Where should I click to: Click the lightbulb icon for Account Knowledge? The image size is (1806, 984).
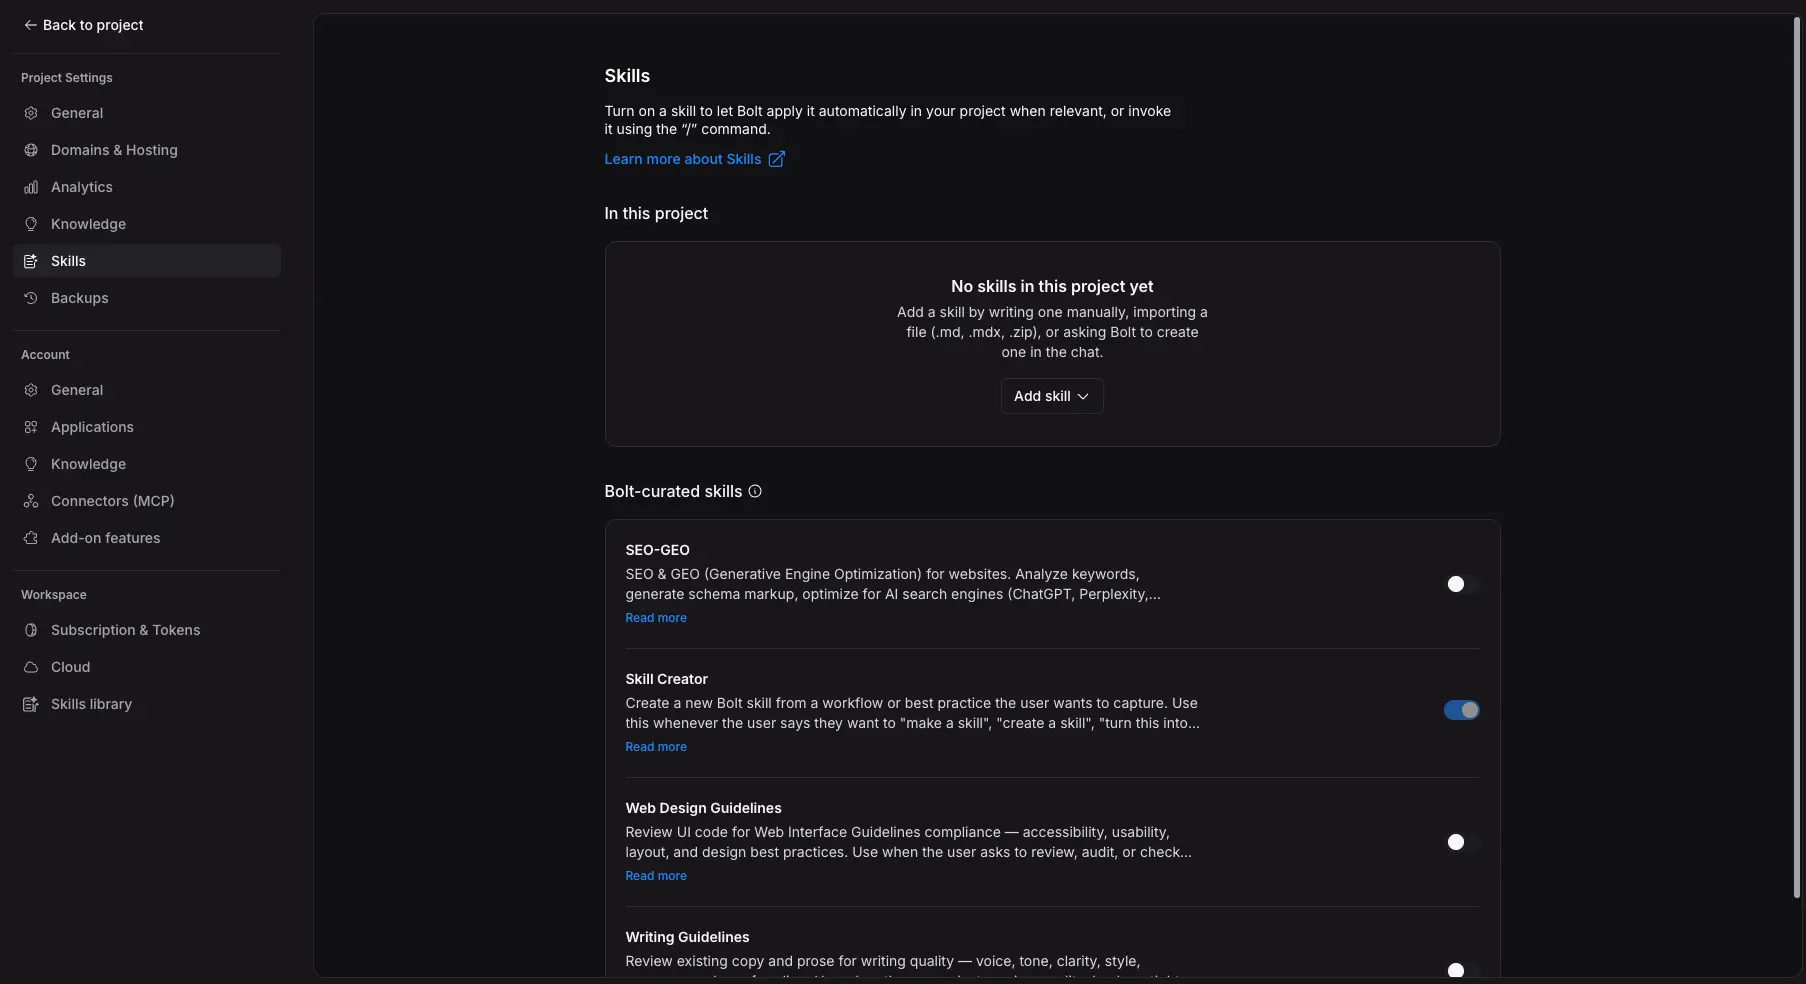click(x=31, y=464)
